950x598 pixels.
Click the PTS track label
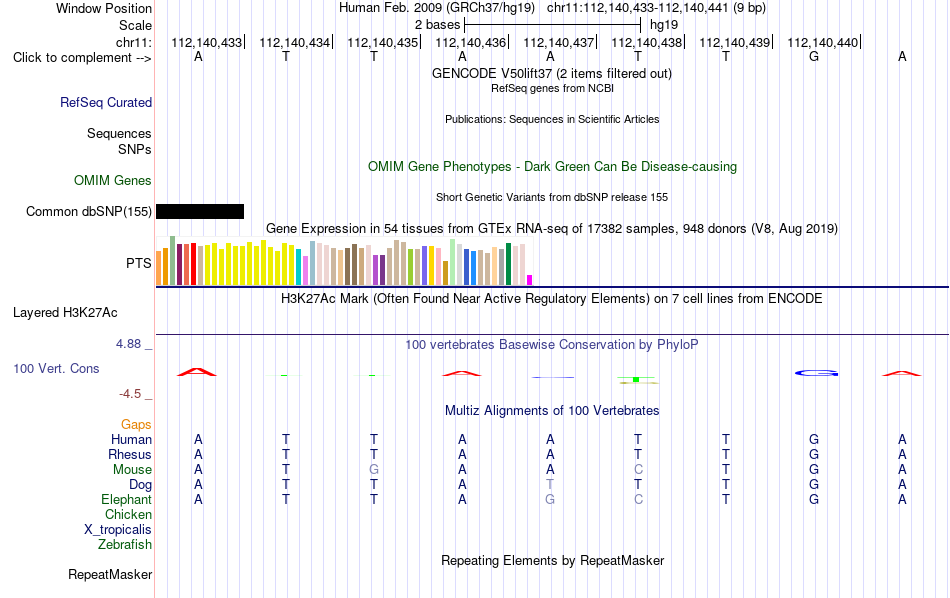click(x=138, y=263)
